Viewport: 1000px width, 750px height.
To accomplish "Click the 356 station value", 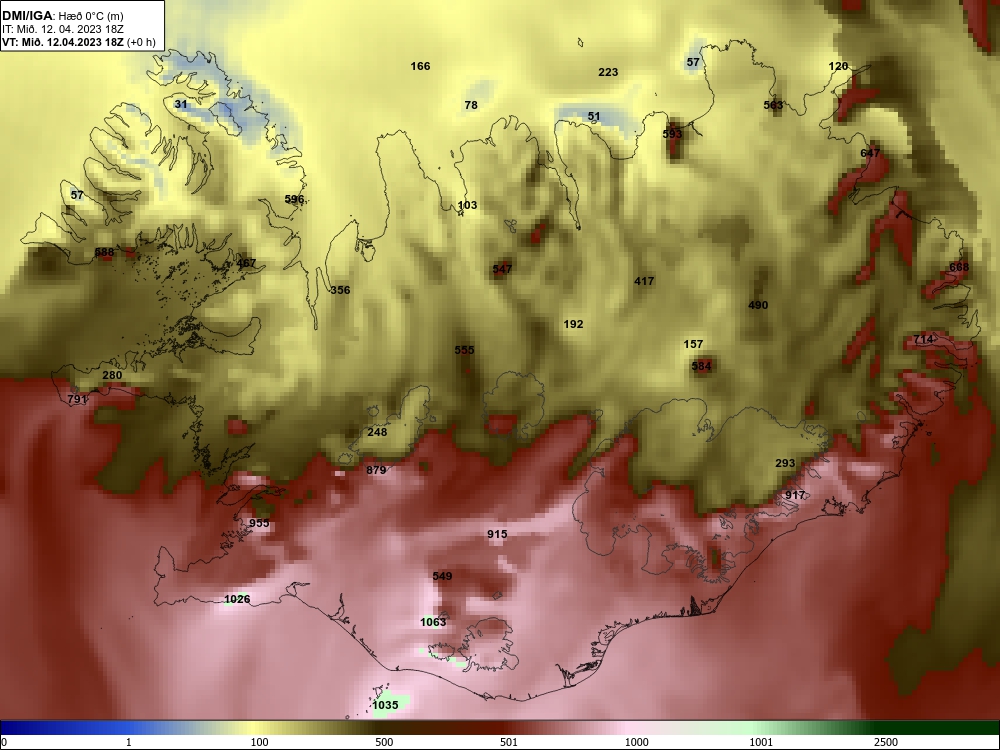I will 340,290.
